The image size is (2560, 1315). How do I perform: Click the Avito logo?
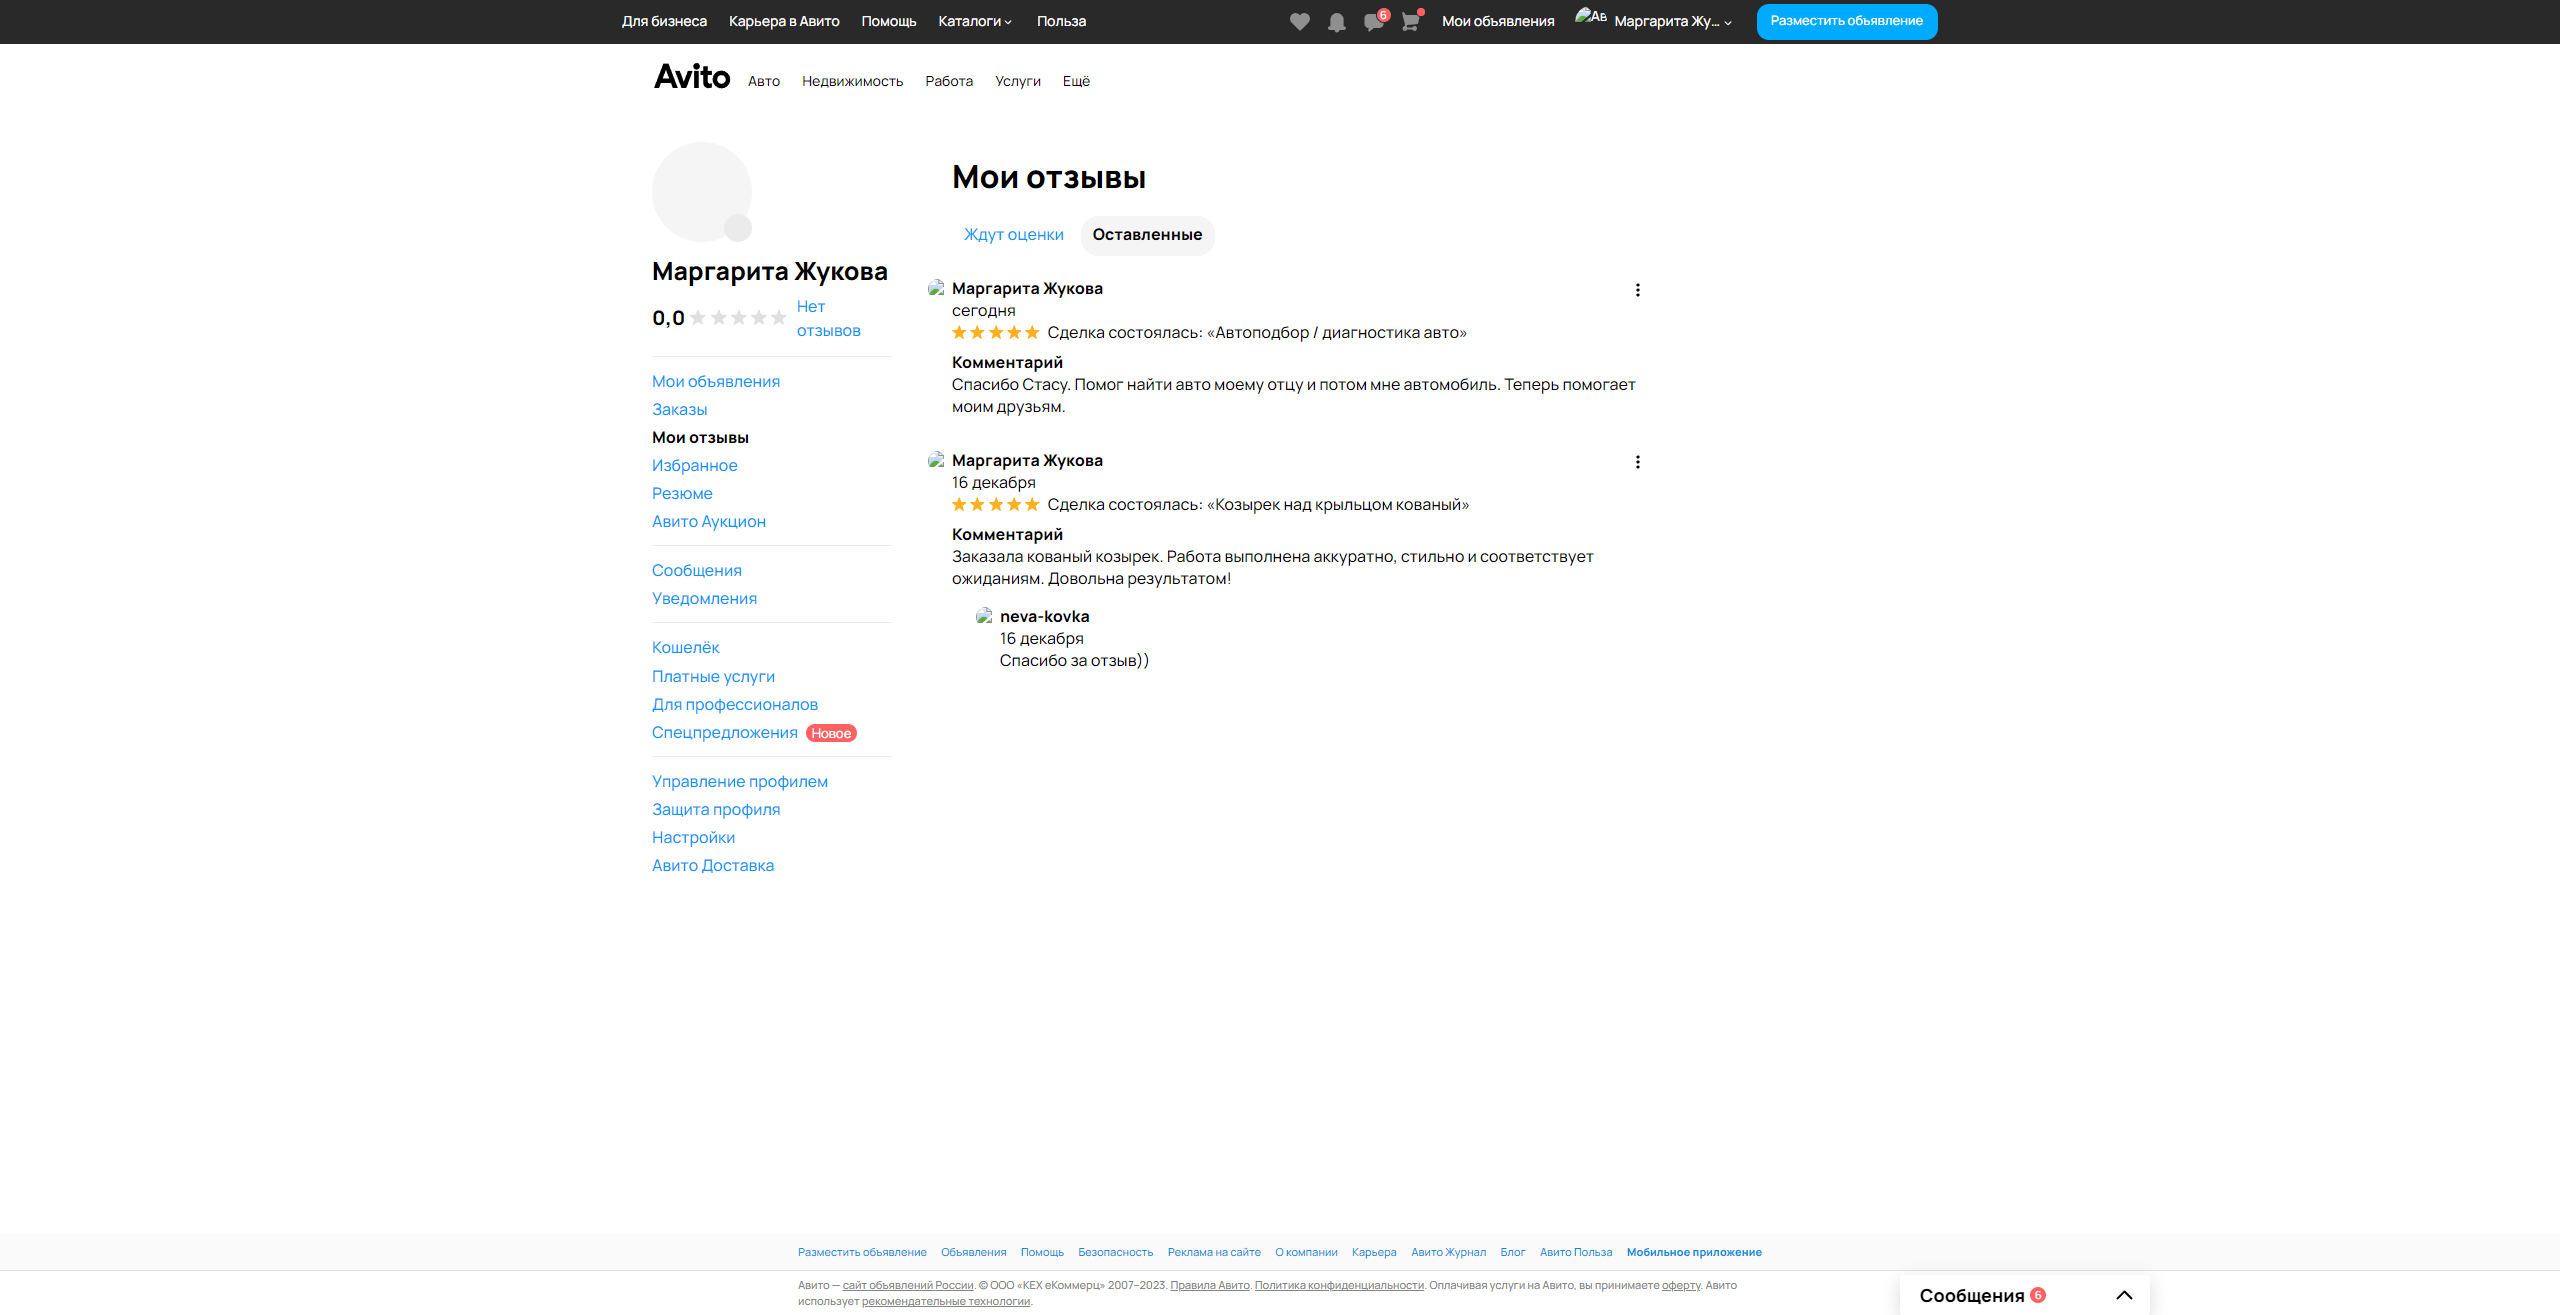coord(692,77)
